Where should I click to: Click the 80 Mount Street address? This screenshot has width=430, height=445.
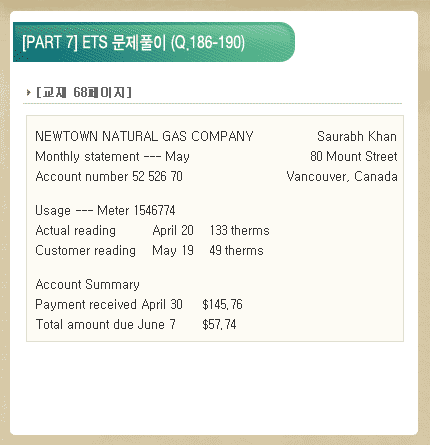(354, 156)
